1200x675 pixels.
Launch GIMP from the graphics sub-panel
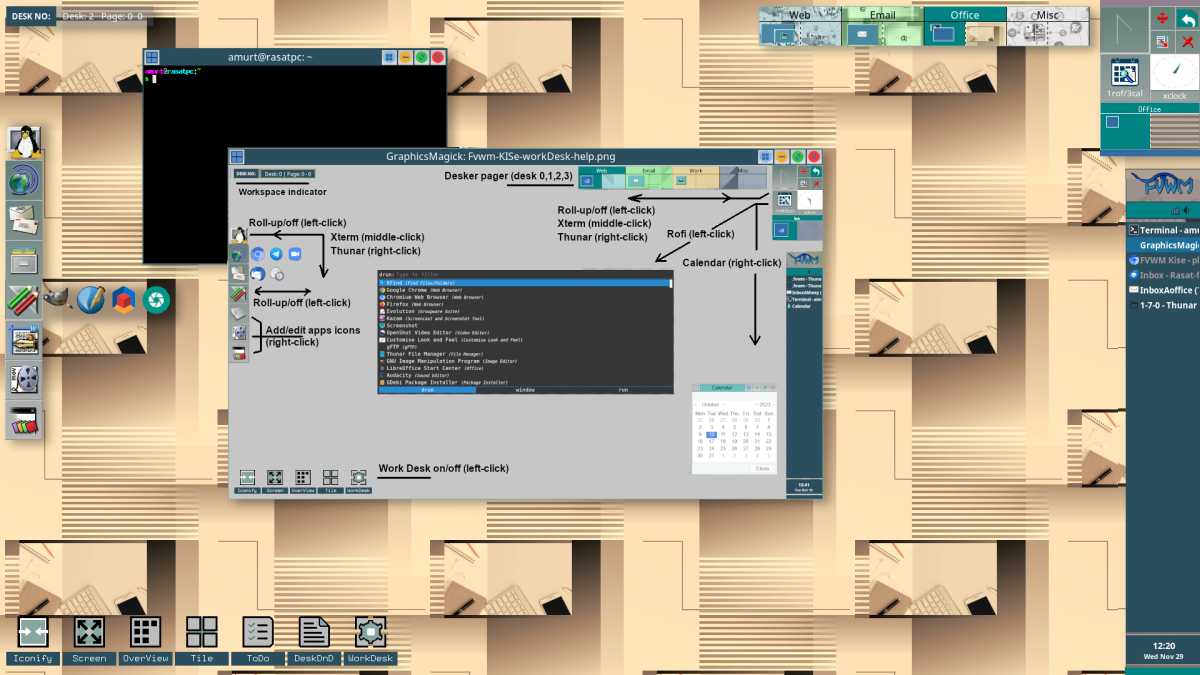pos(57,298)
